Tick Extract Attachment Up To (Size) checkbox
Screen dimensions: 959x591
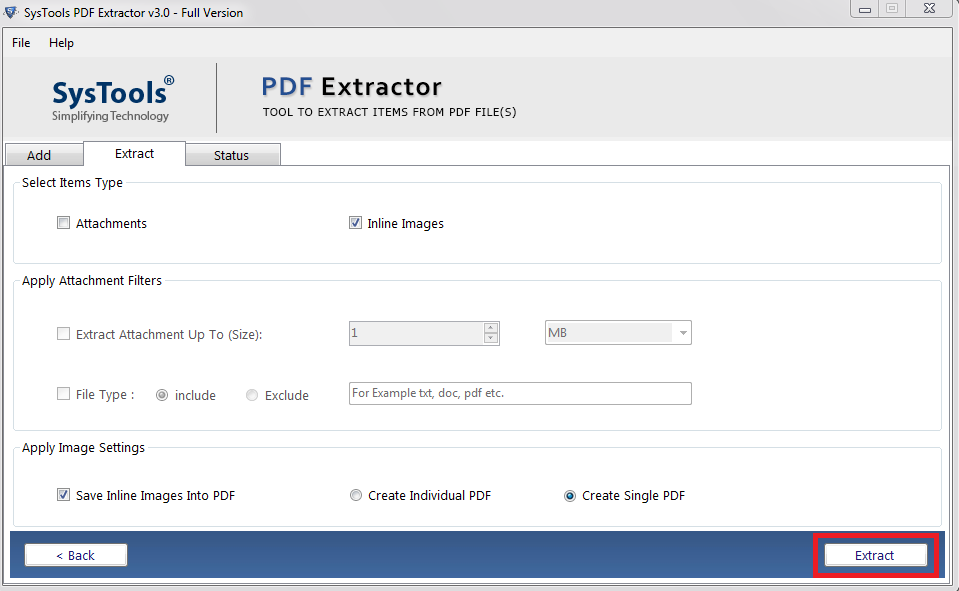click(x=64, y=333)
